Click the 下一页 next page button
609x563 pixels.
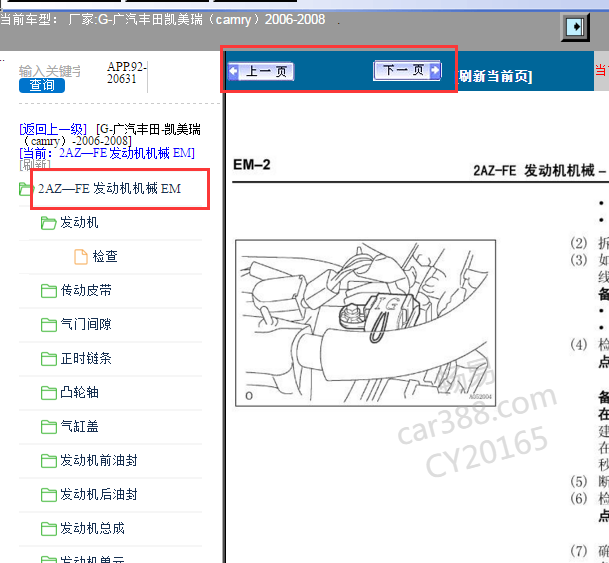tap(407, 70)
